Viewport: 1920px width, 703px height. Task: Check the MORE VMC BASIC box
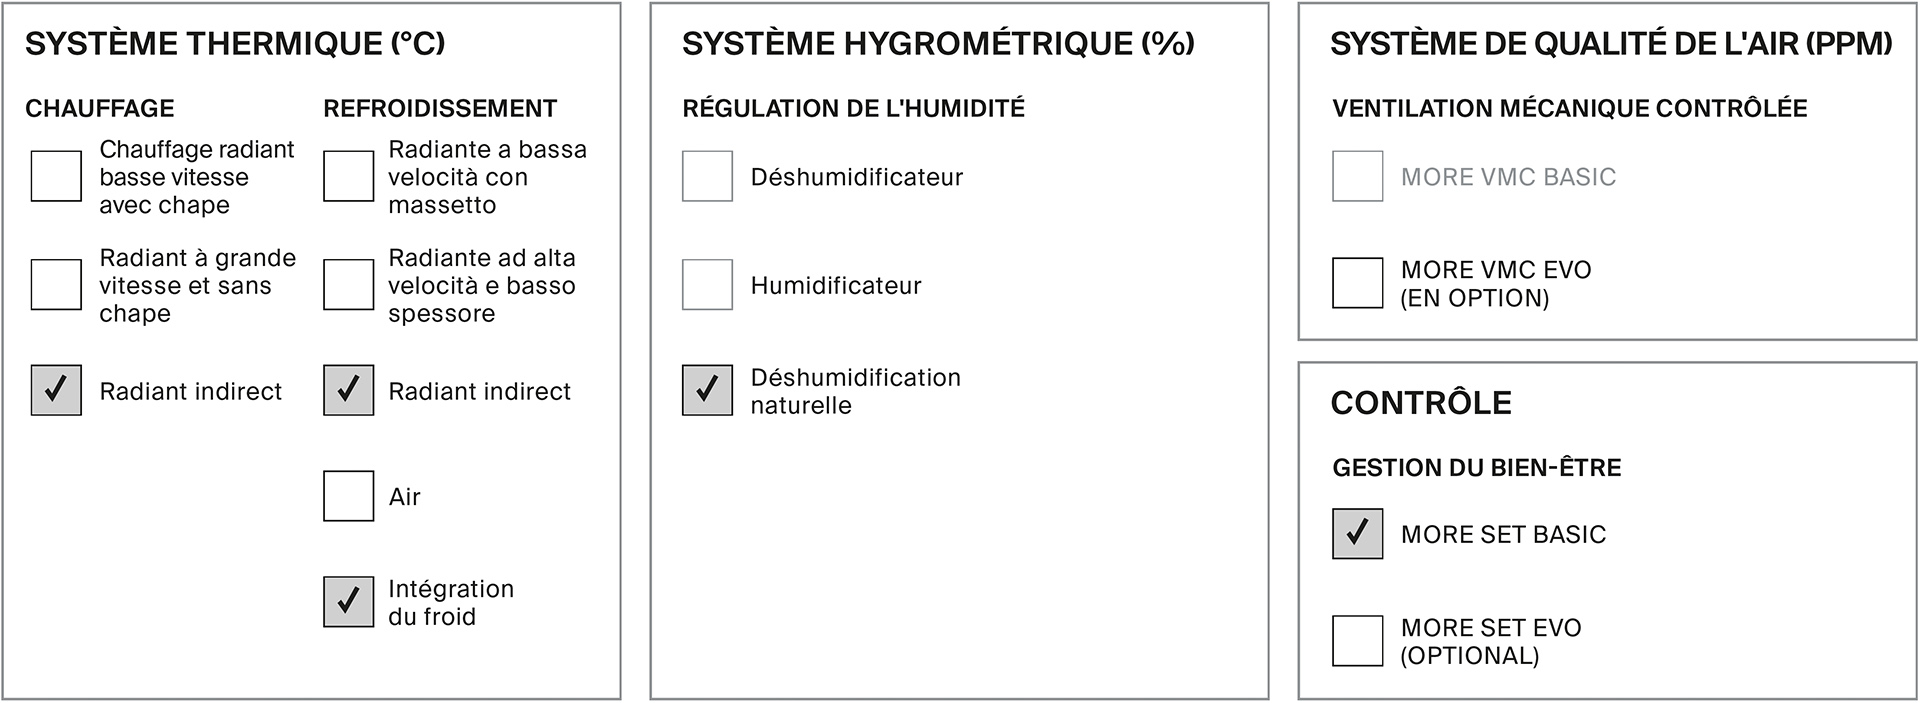(1357, 176)
